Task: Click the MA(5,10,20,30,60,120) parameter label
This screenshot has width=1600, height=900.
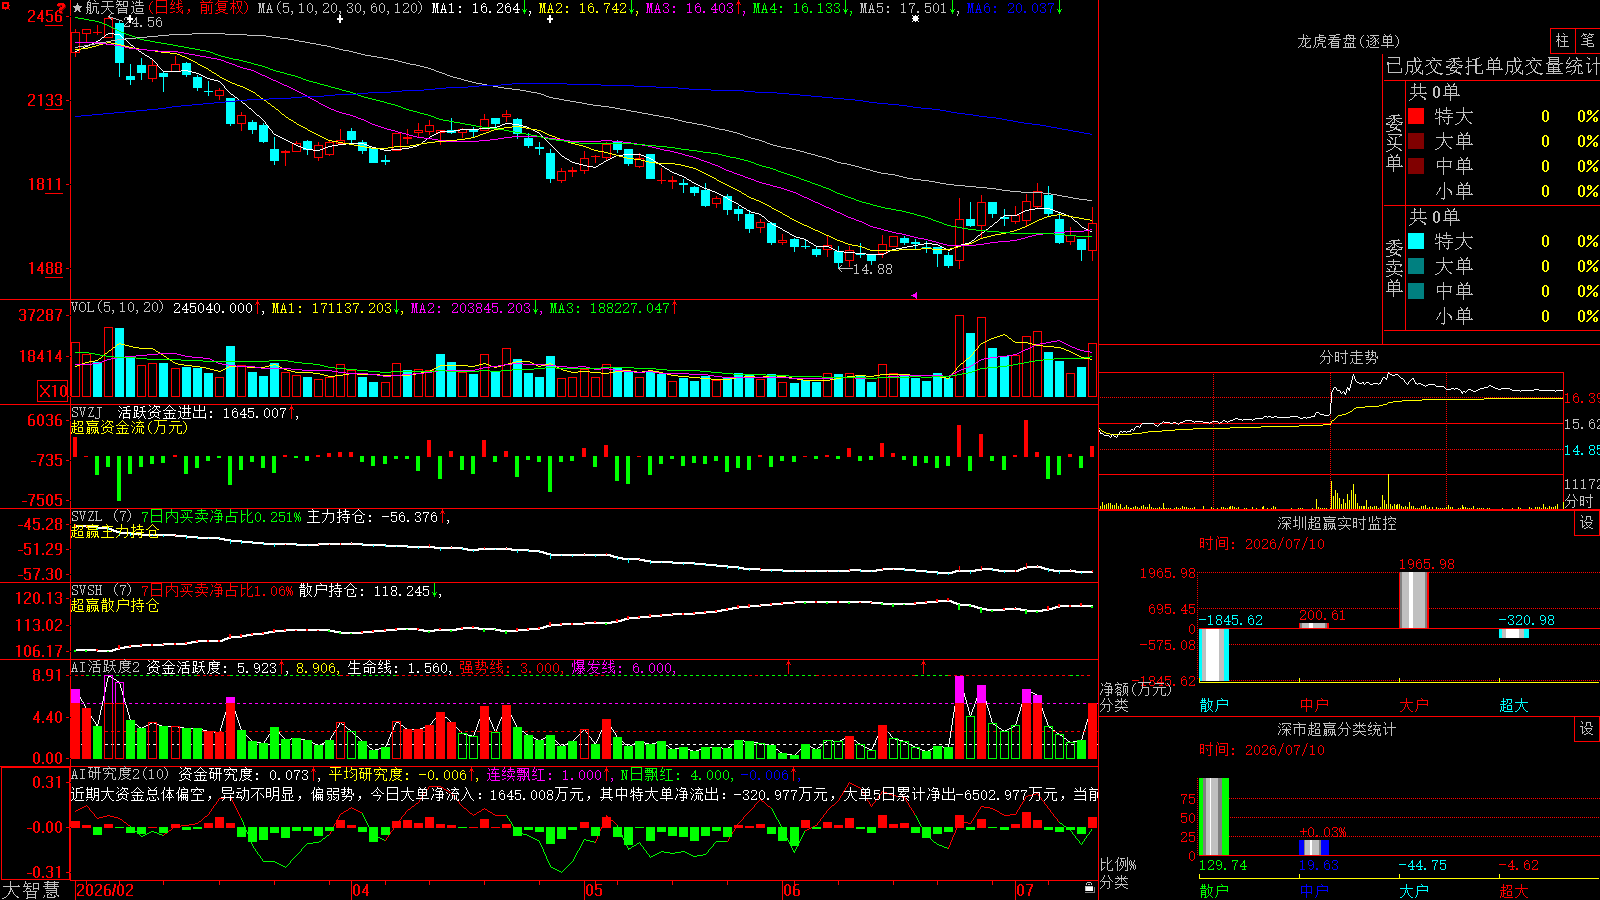Action: [x=340, y=8]
